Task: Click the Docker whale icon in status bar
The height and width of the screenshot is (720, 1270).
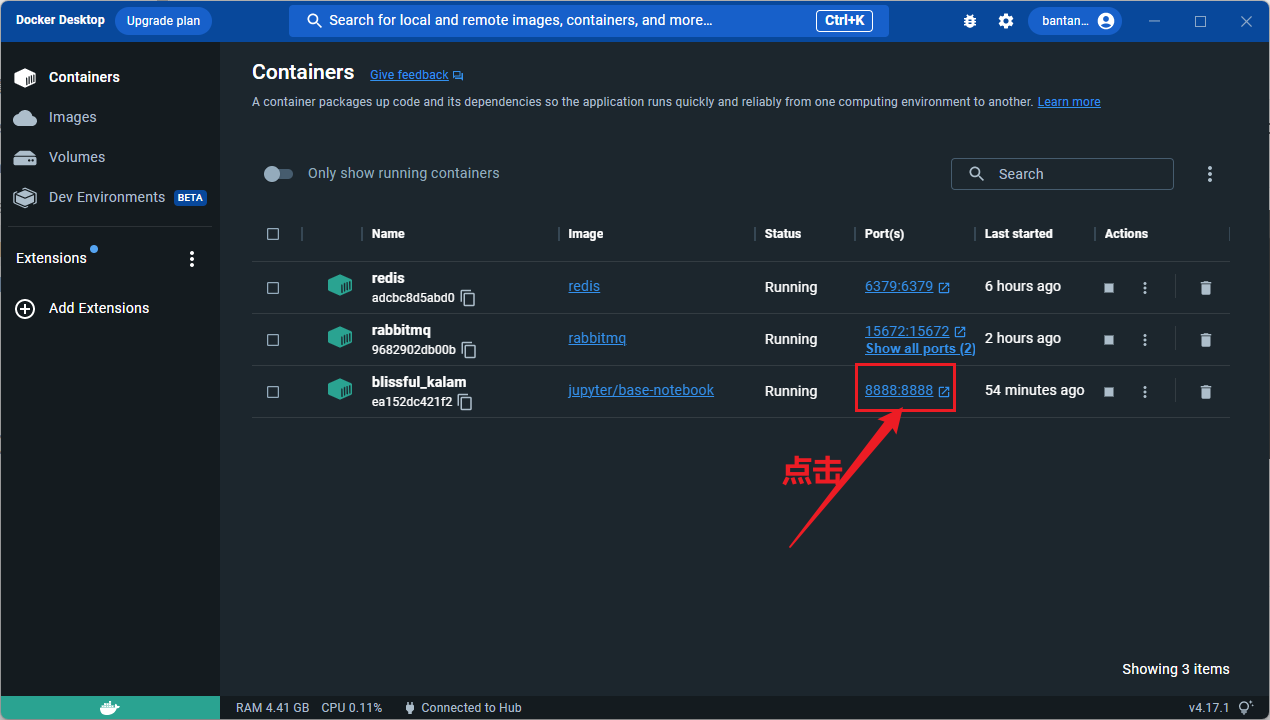Action: pyautogui.click(x=110, y=708)
